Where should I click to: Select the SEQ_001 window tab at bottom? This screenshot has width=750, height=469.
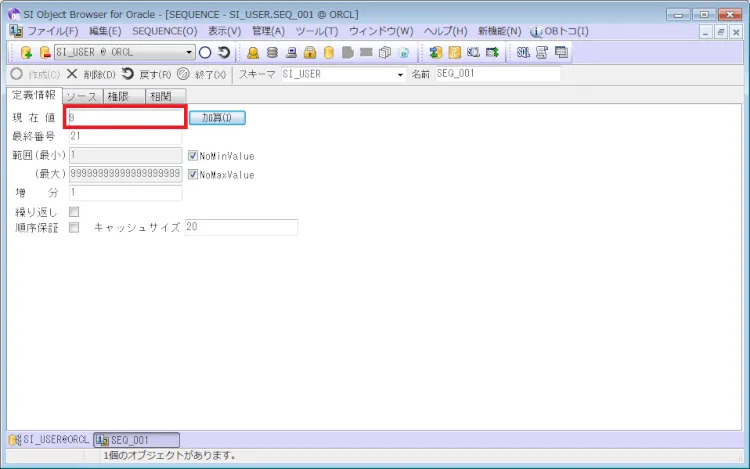pos(136,440)
